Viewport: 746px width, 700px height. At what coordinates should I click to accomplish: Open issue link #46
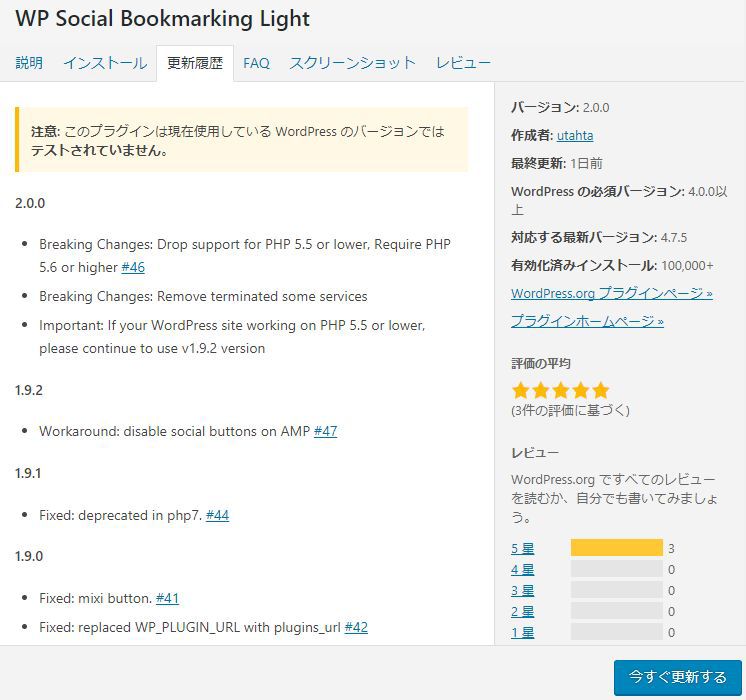(133, 267)
